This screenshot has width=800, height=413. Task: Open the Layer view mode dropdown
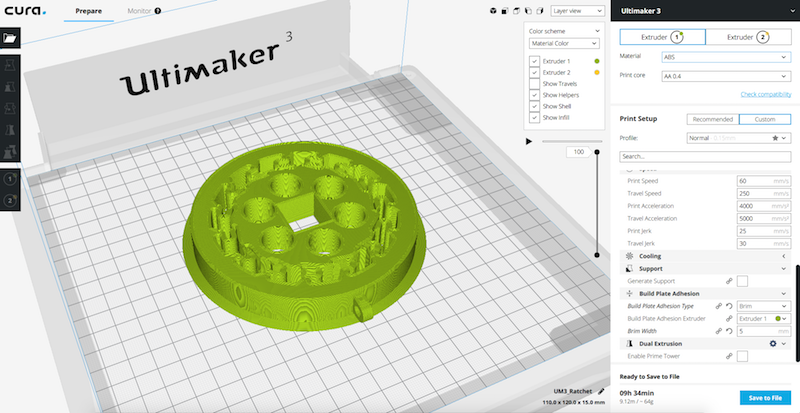(x=578, y=11)
